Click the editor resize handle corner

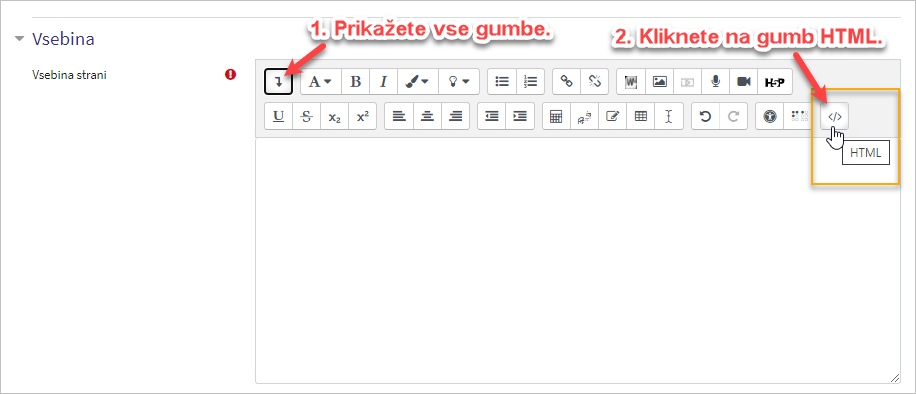click(894, 378)
